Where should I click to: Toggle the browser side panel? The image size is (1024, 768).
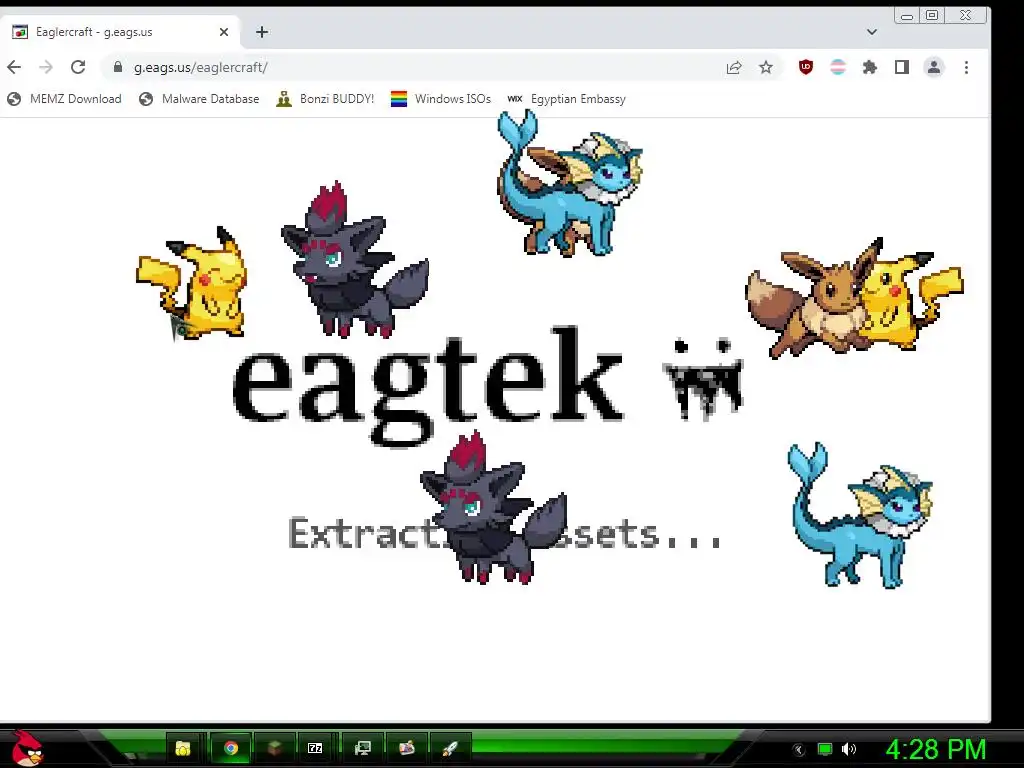902,67
